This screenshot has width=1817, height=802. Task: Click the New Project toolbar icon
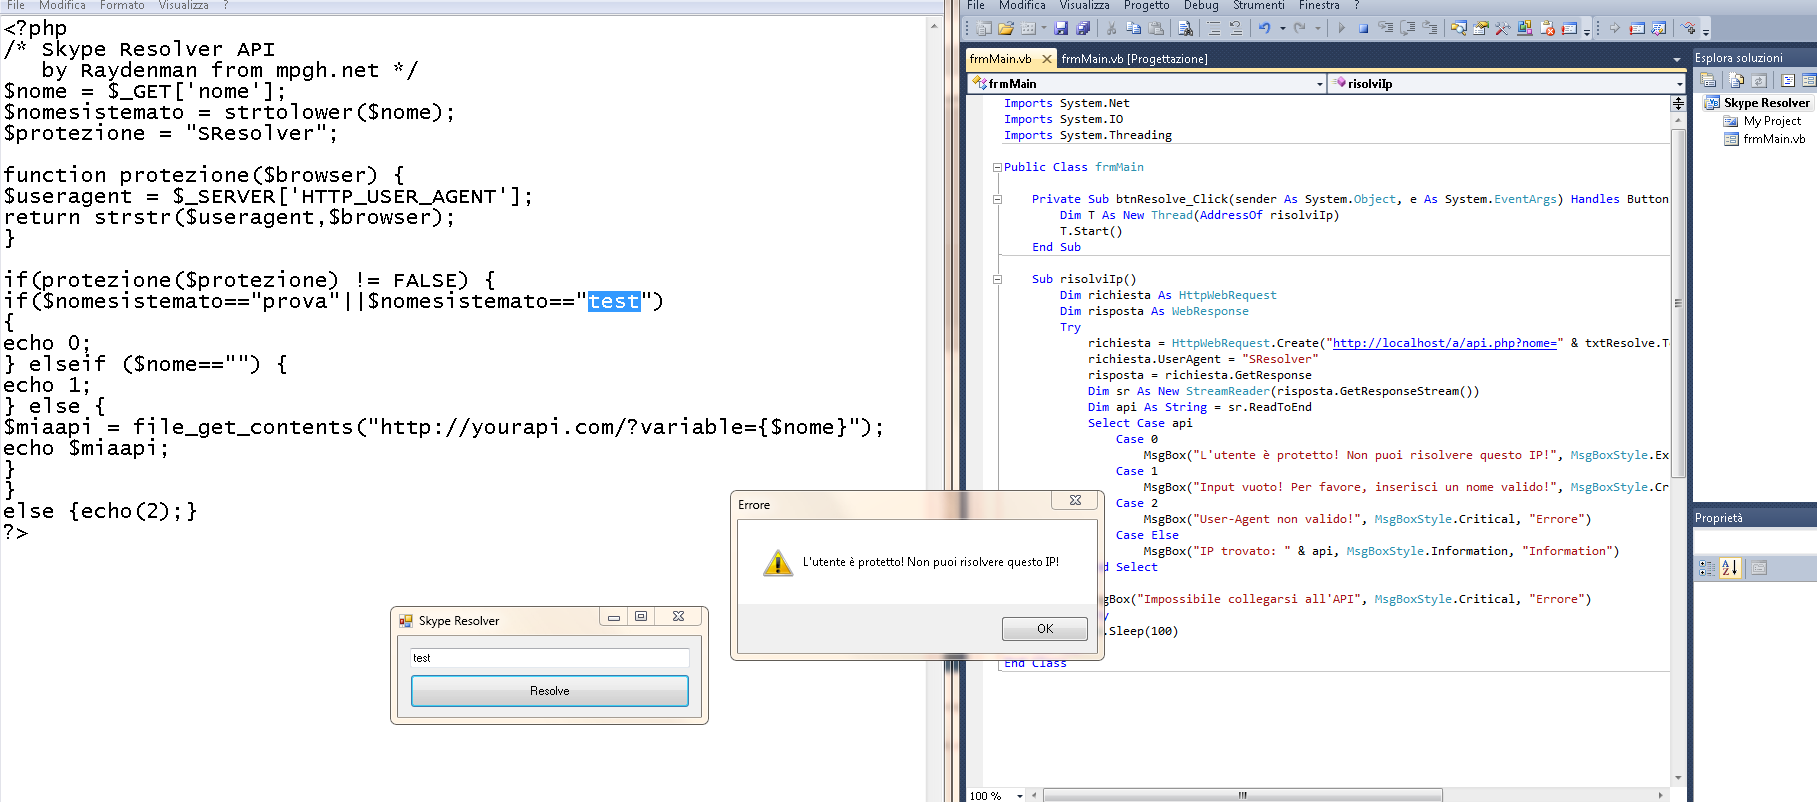[x=983, y=28]
